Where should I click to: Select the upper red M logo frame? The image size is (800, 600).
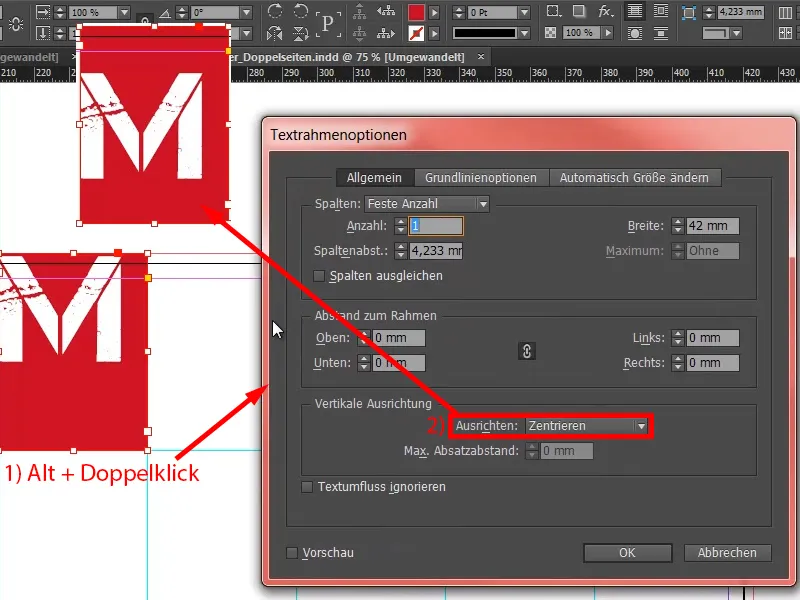[x=154, y=124]
